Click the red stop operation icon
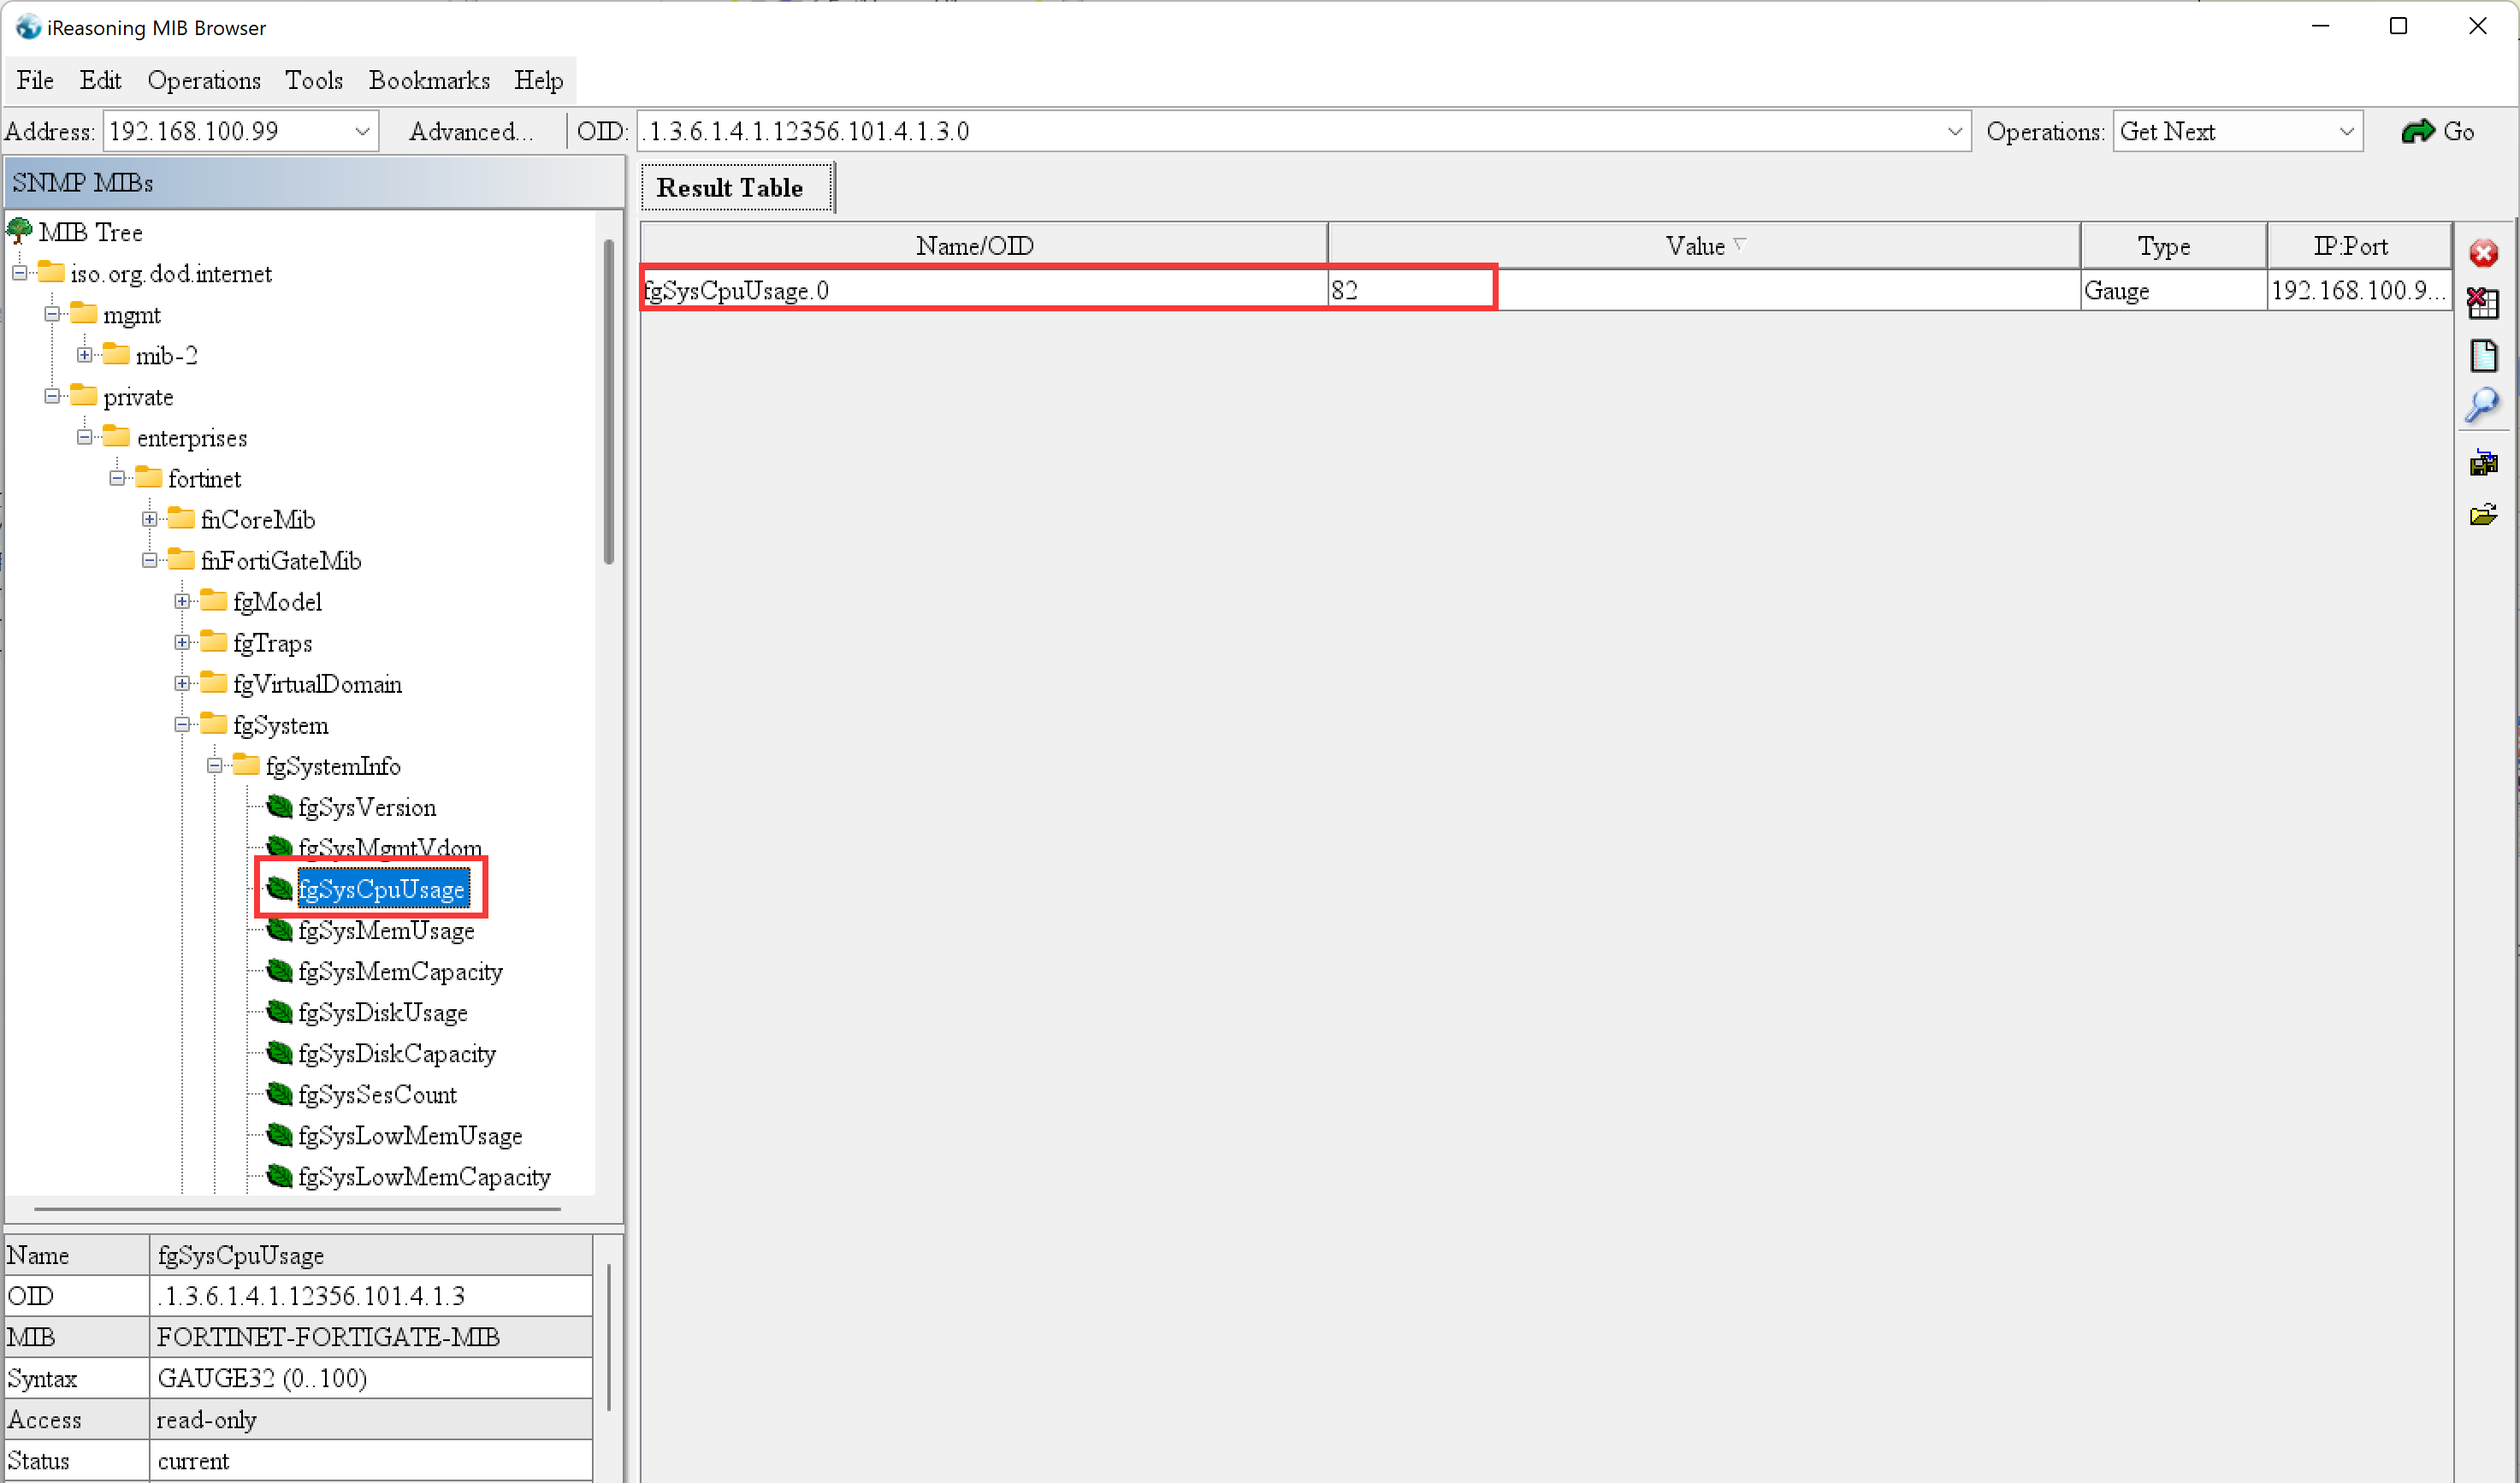This screenshot has height=1483, width=2520. (2483, 254)
